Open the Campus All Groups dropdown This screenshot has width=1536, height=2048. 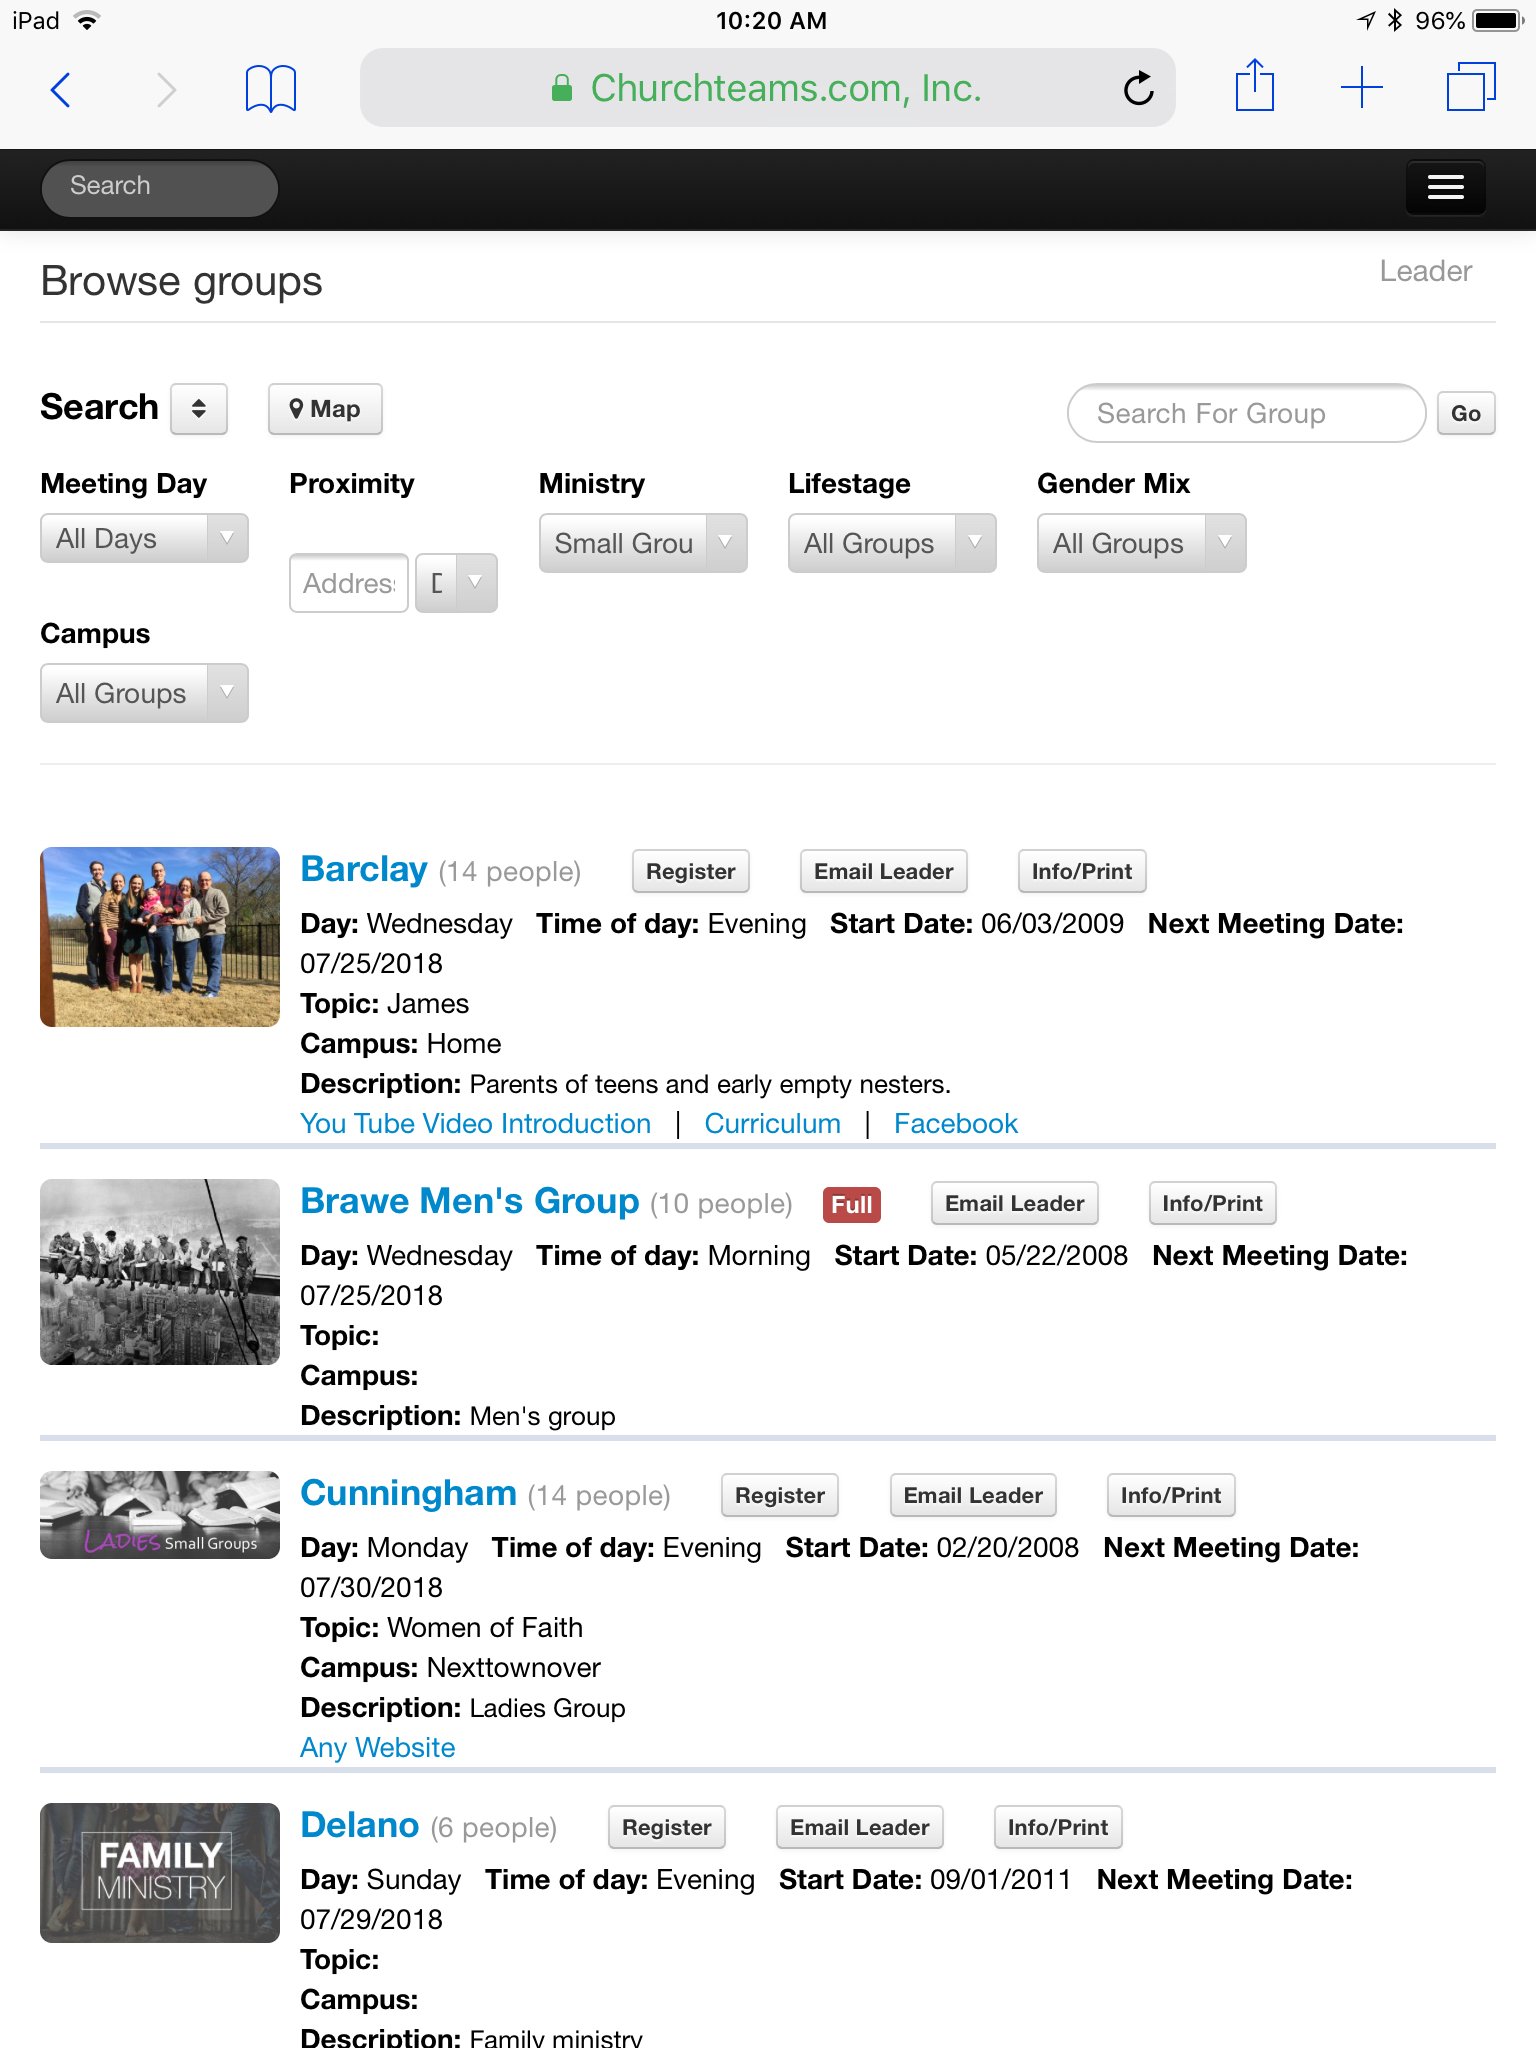tap(144, 693)
